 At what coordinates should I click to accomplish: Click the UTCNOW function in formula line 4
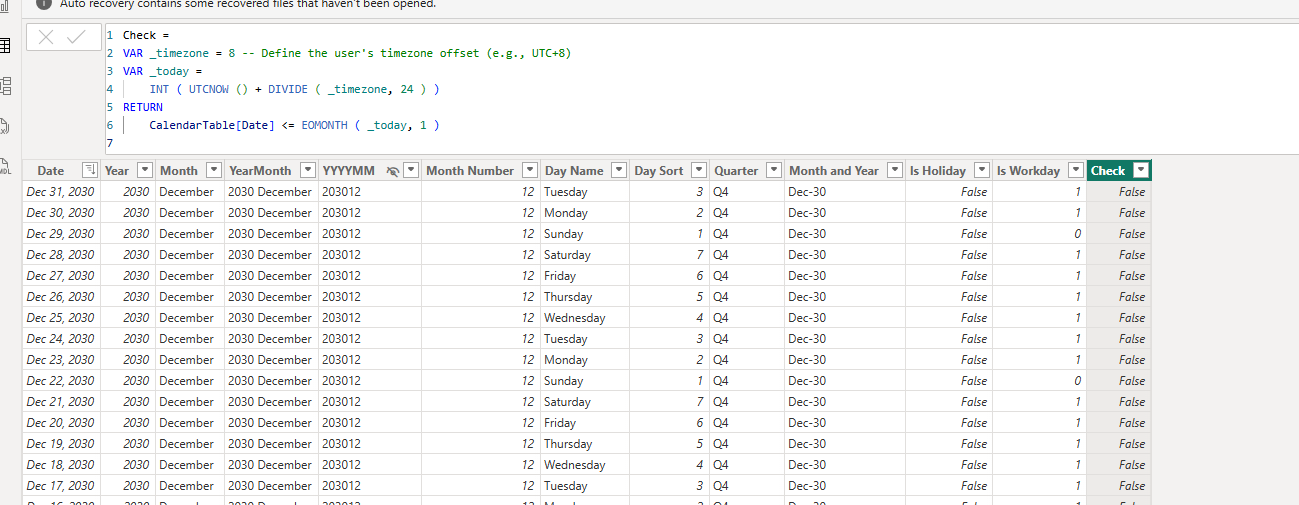coord(209,89)
